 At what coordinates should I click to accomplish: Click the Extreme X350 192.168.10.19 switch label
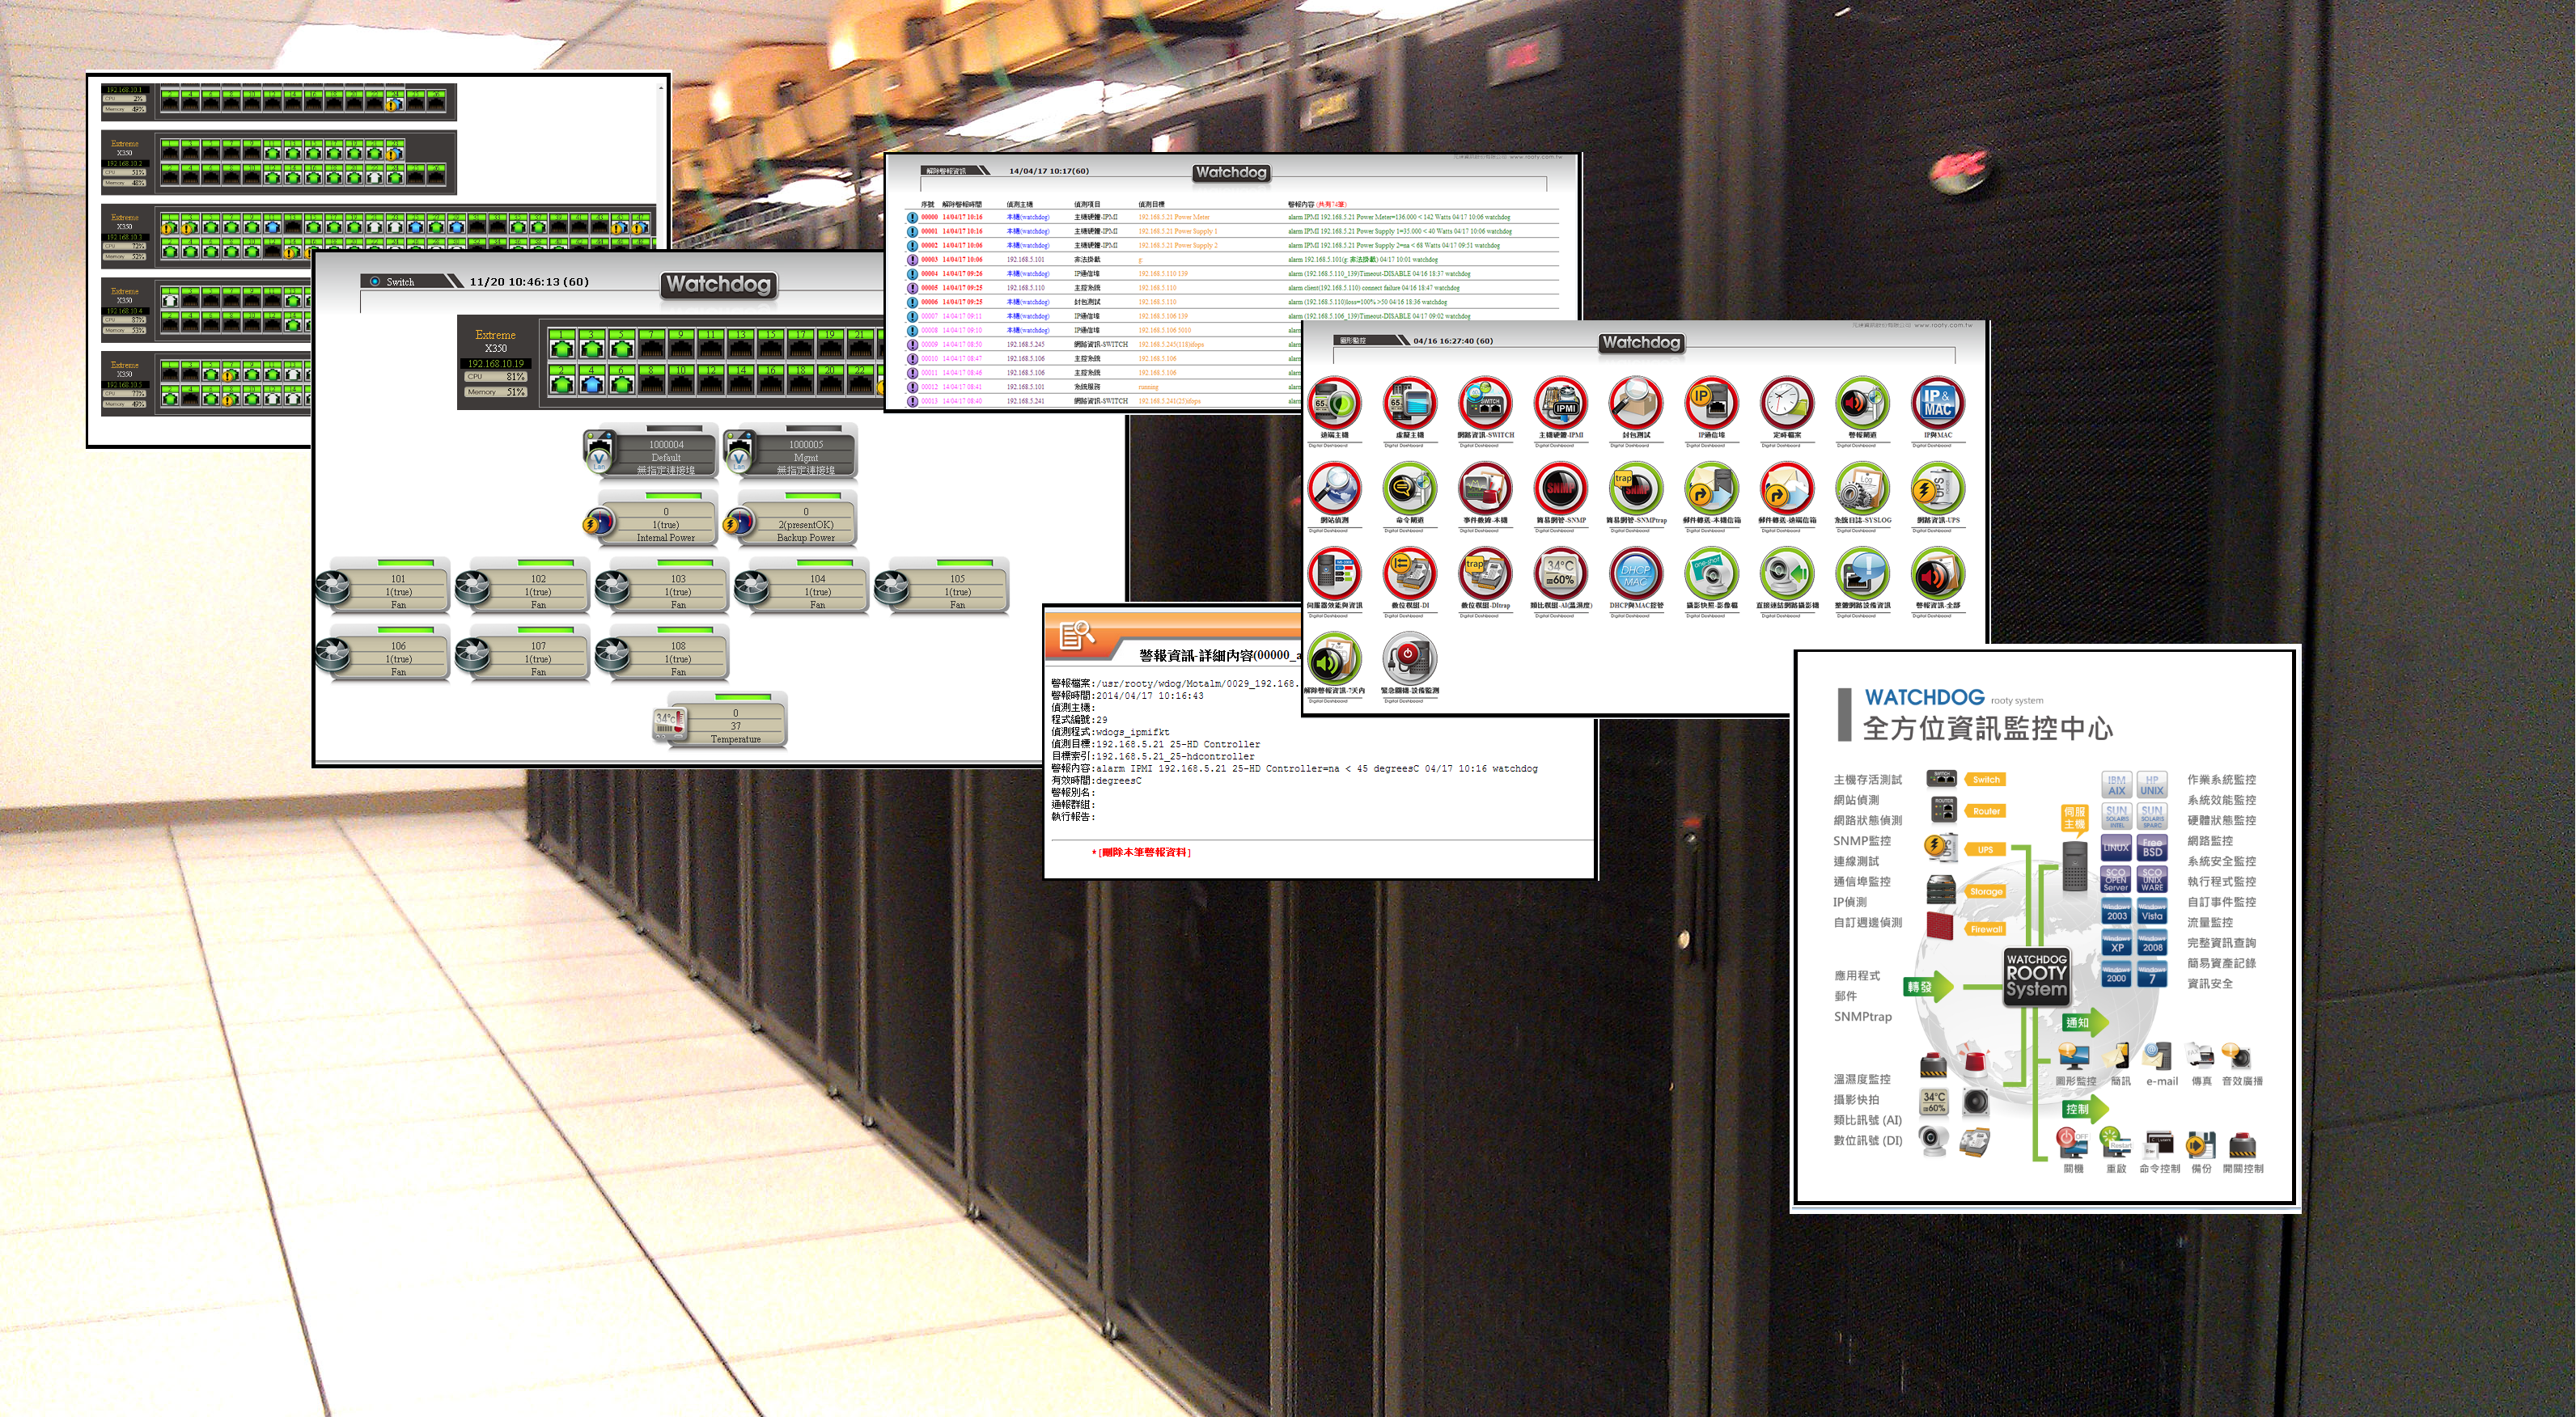pos(496,349)
